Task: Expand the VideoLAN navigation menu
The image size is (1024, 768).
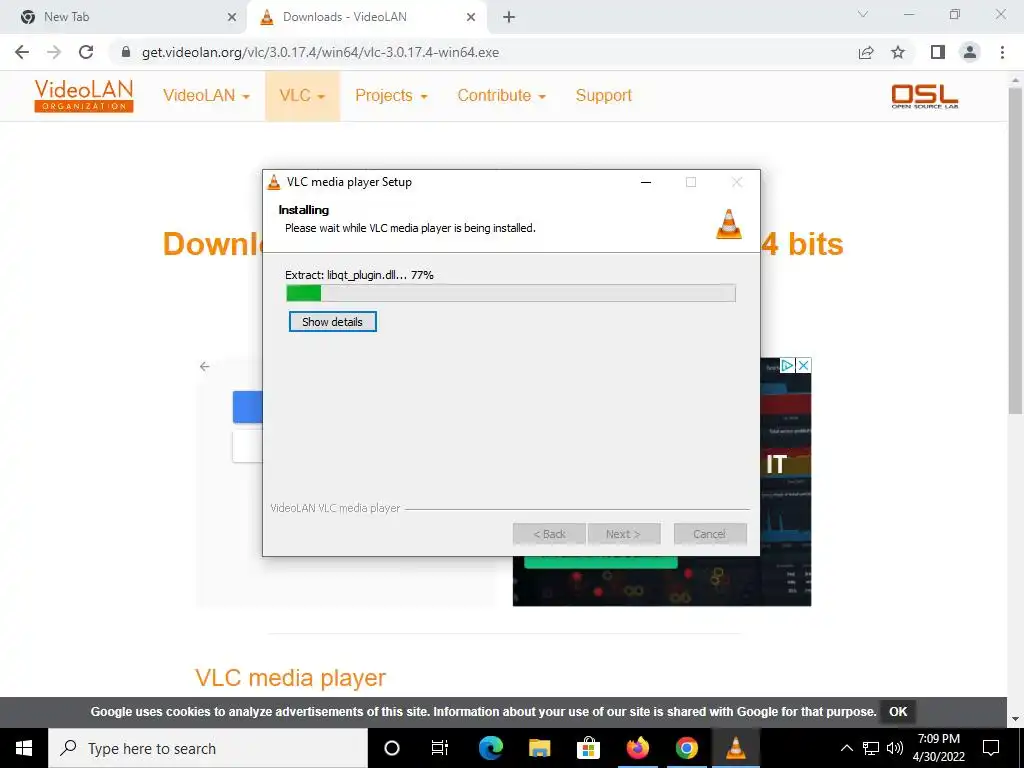Action: [206, 95]
